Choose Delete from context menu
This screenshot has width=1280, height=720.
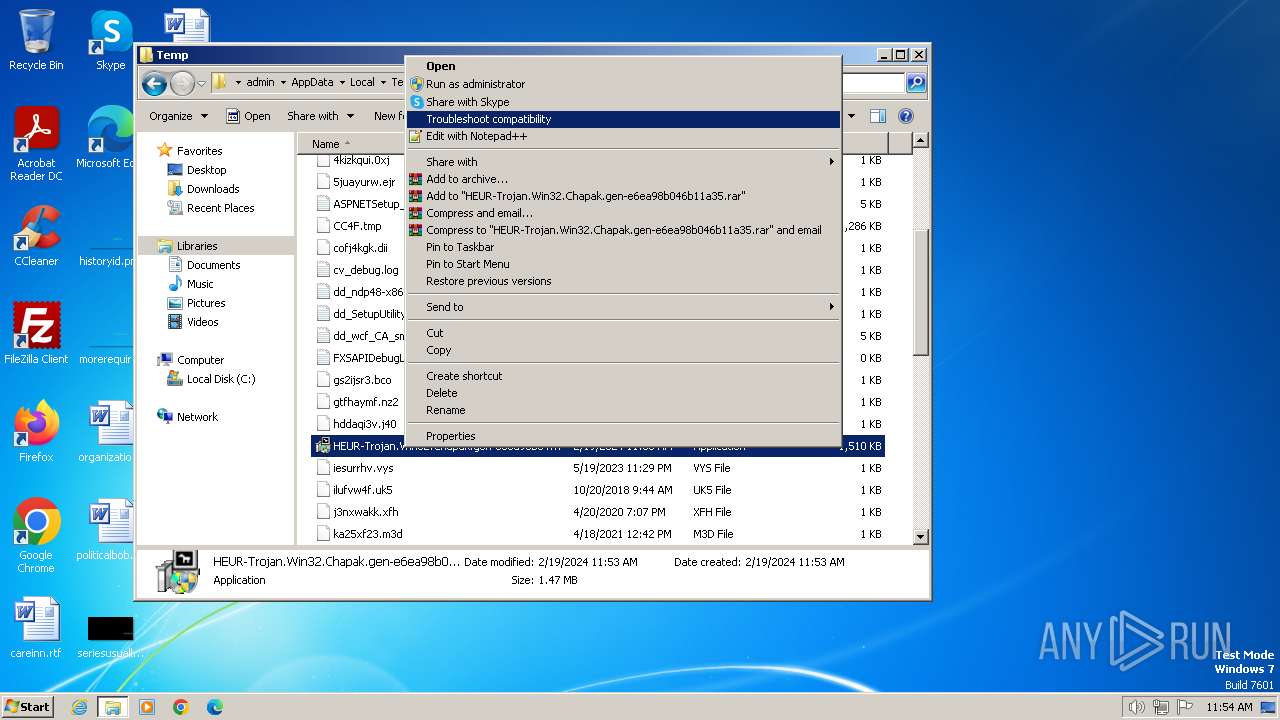[x=623, y=393]
